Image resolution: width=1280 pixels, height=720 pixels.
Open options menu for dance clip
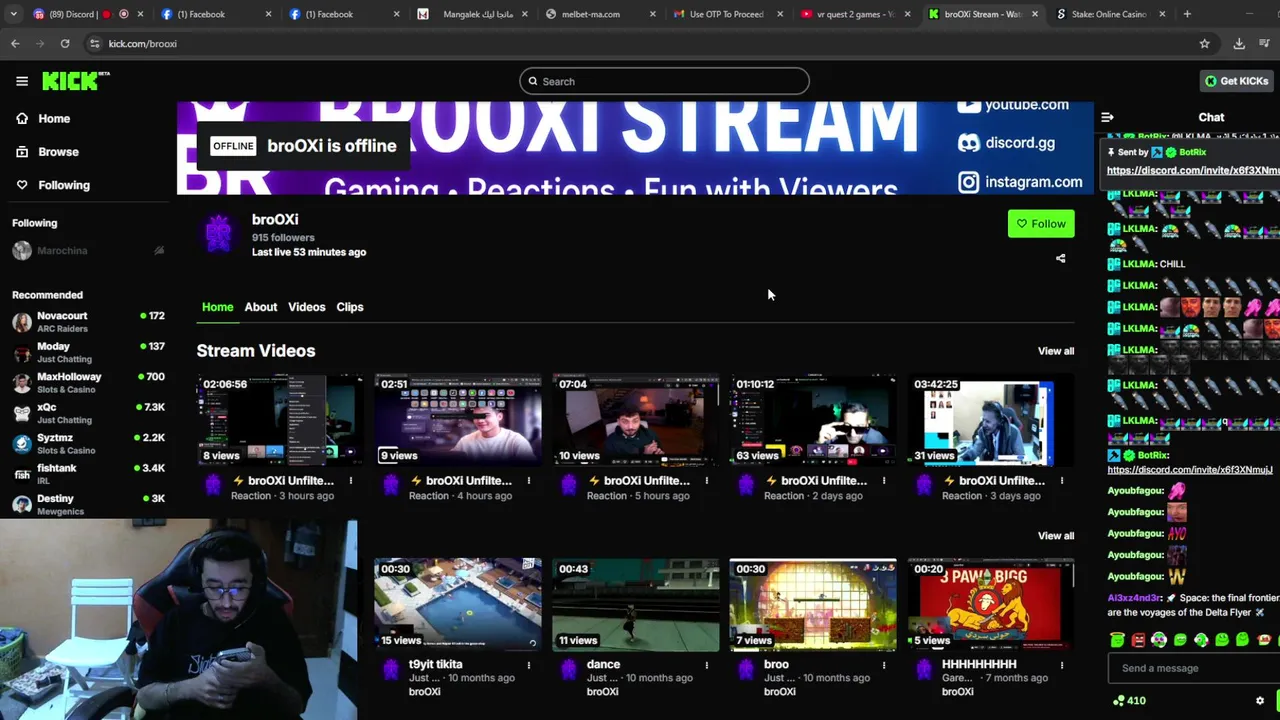(x=706, y=665)
